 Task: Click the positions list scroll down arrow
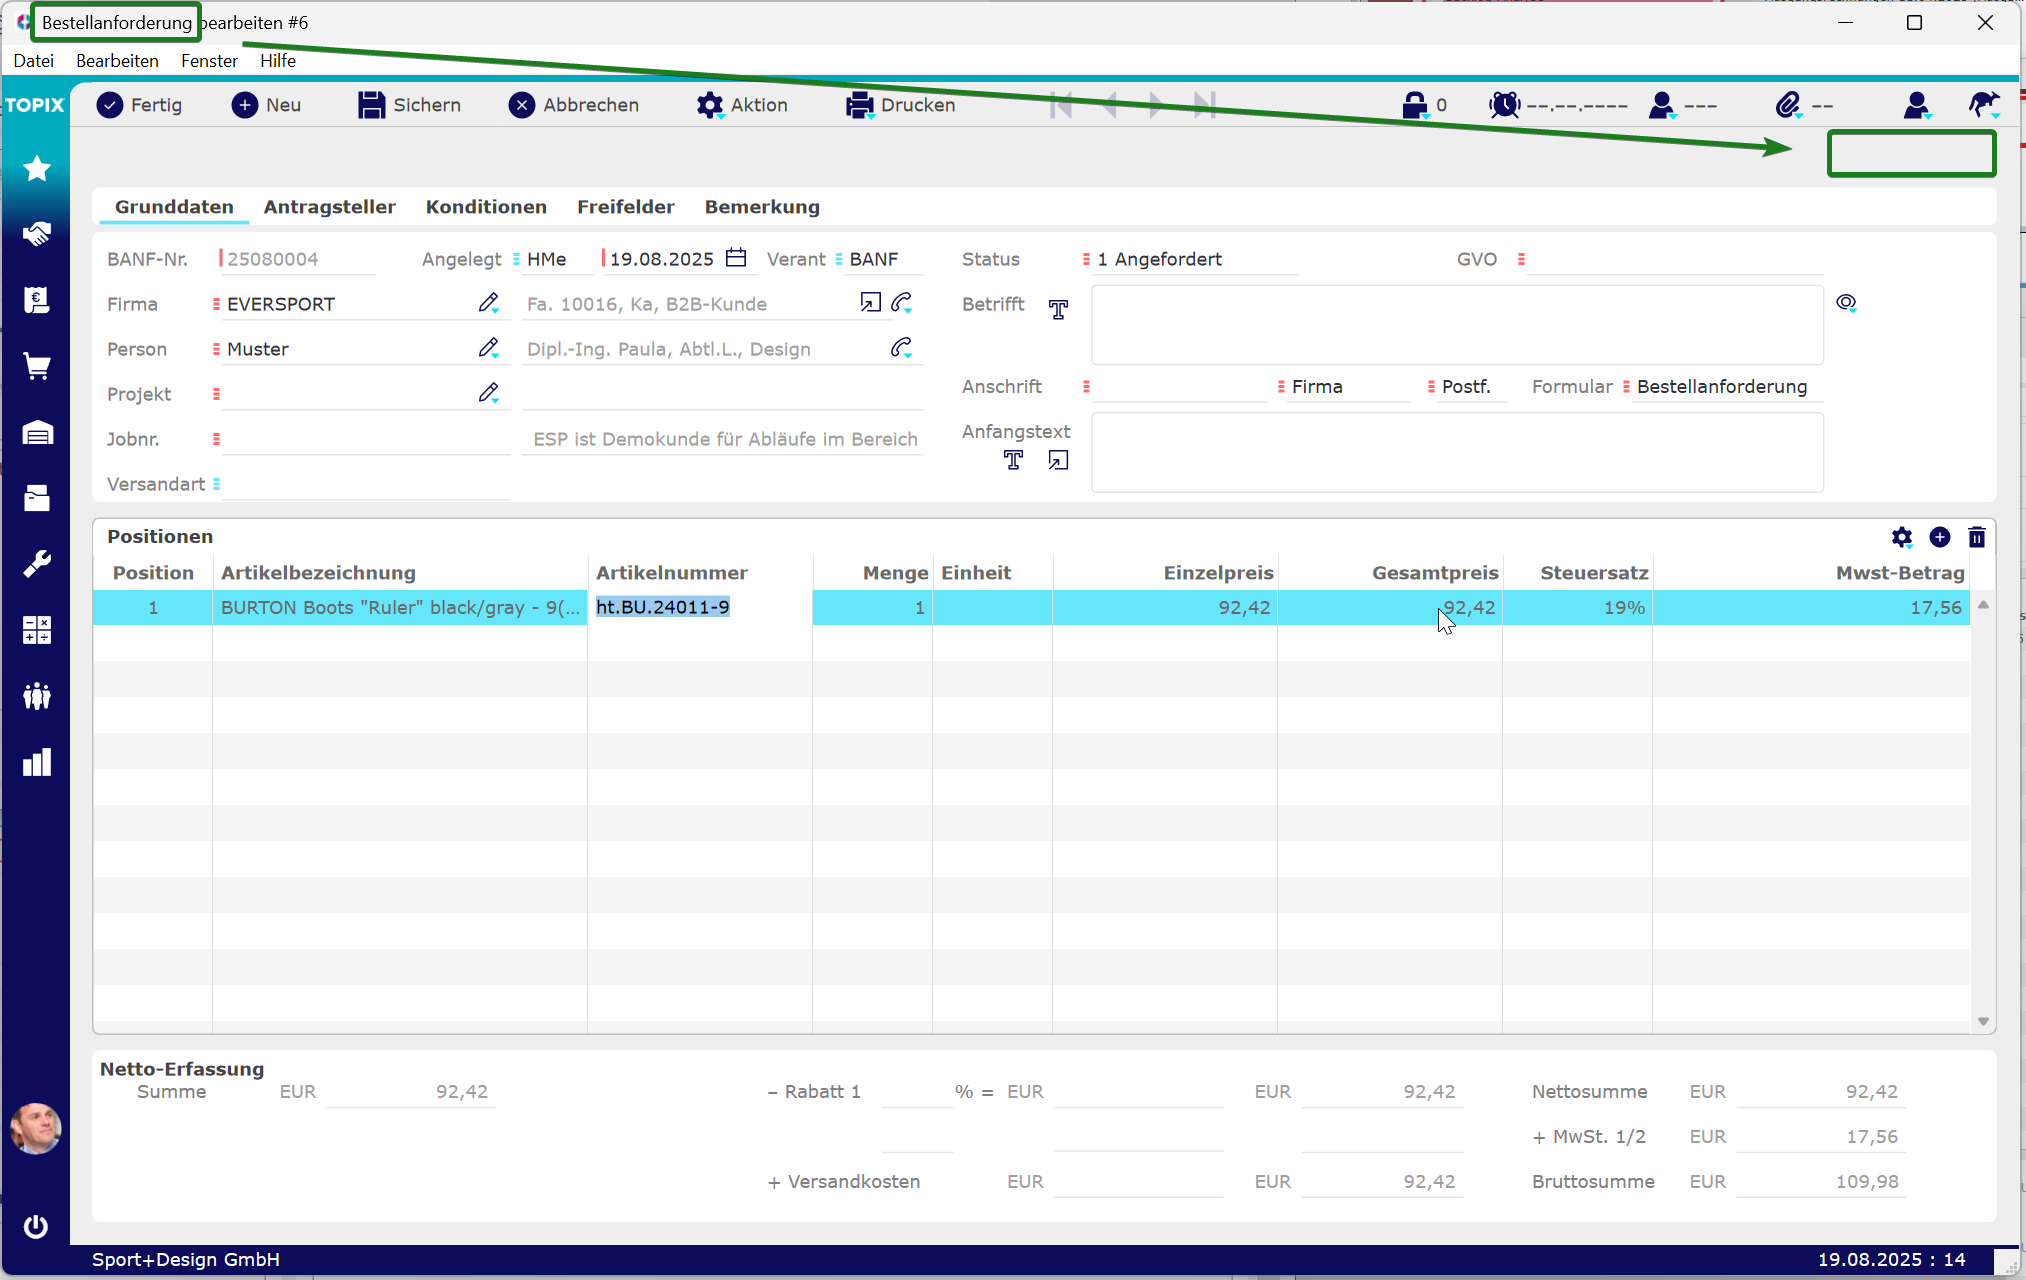pos(1983,1021)
